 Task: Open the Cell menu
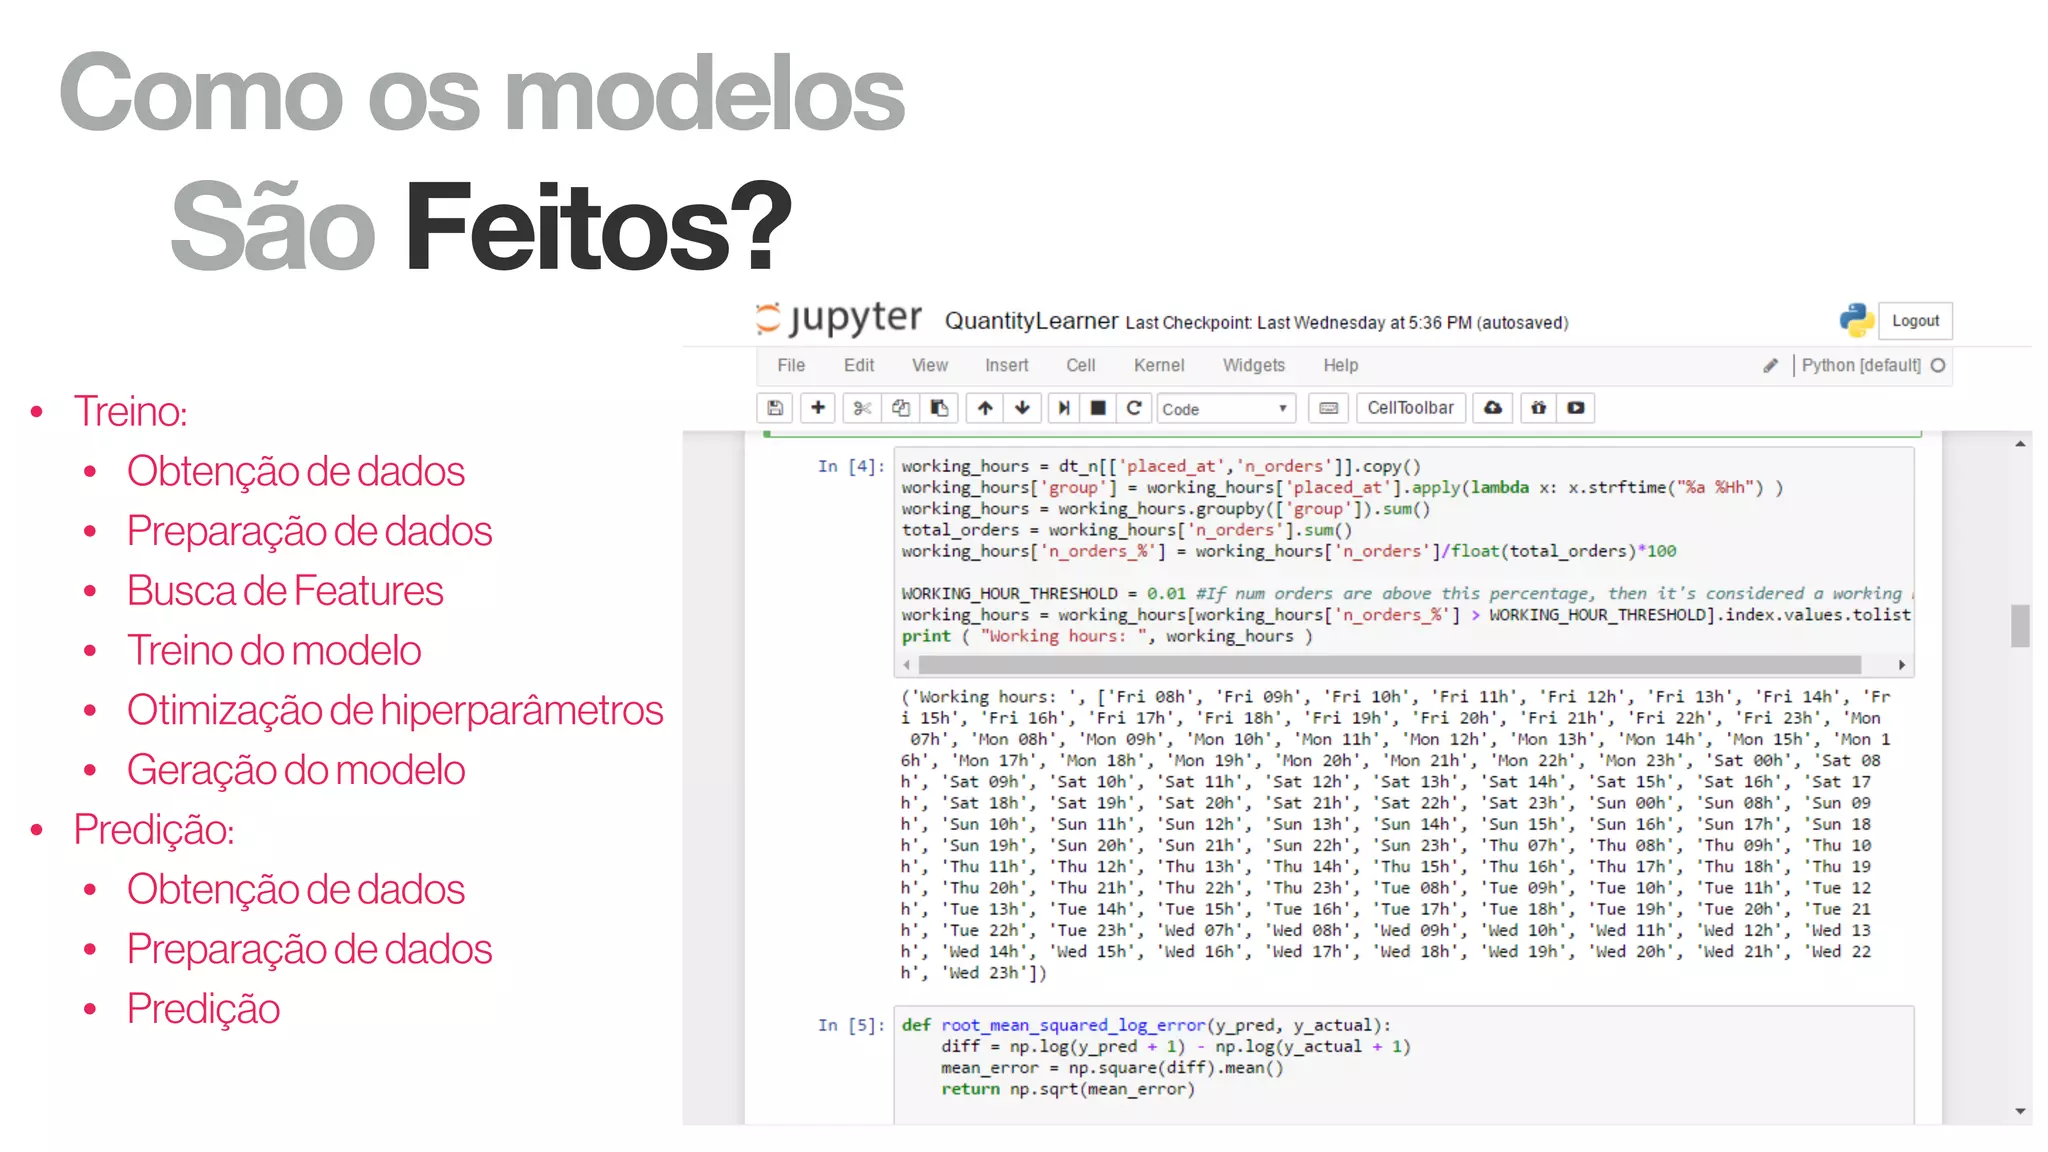(1081, 366)
